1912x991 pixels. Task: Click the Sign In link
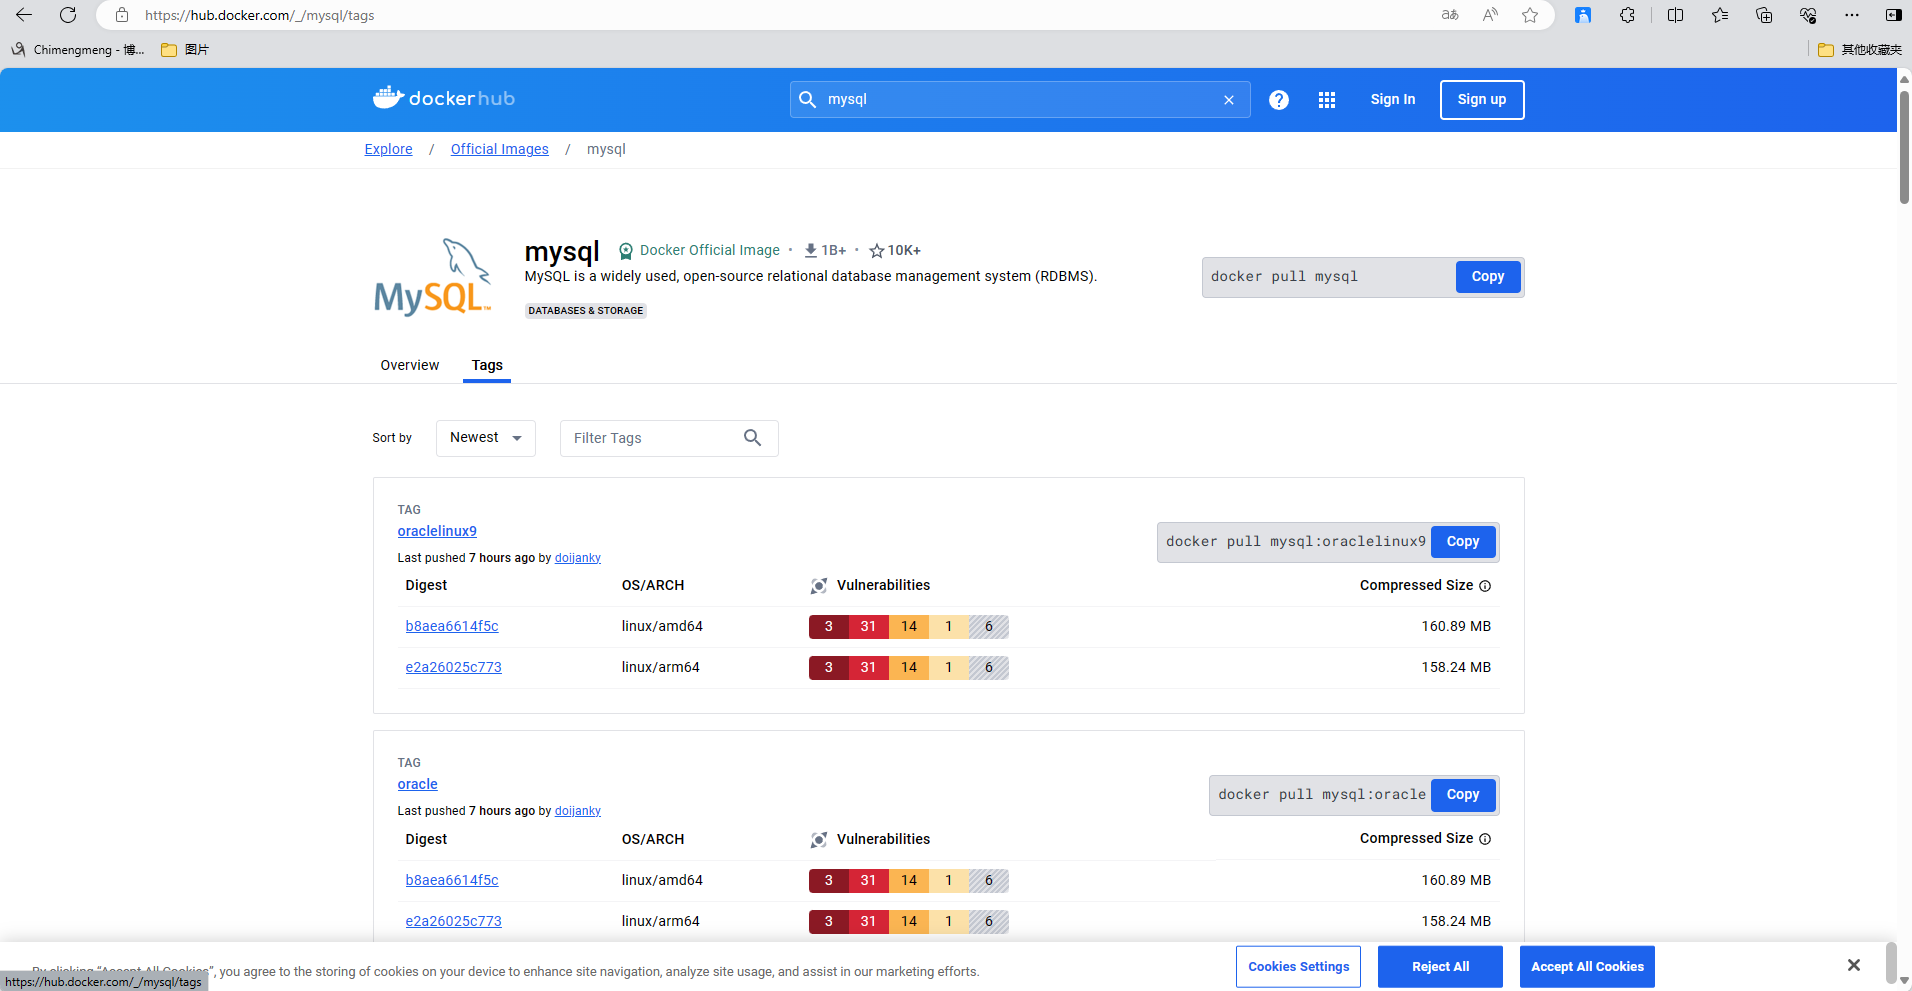[1393, 99]
